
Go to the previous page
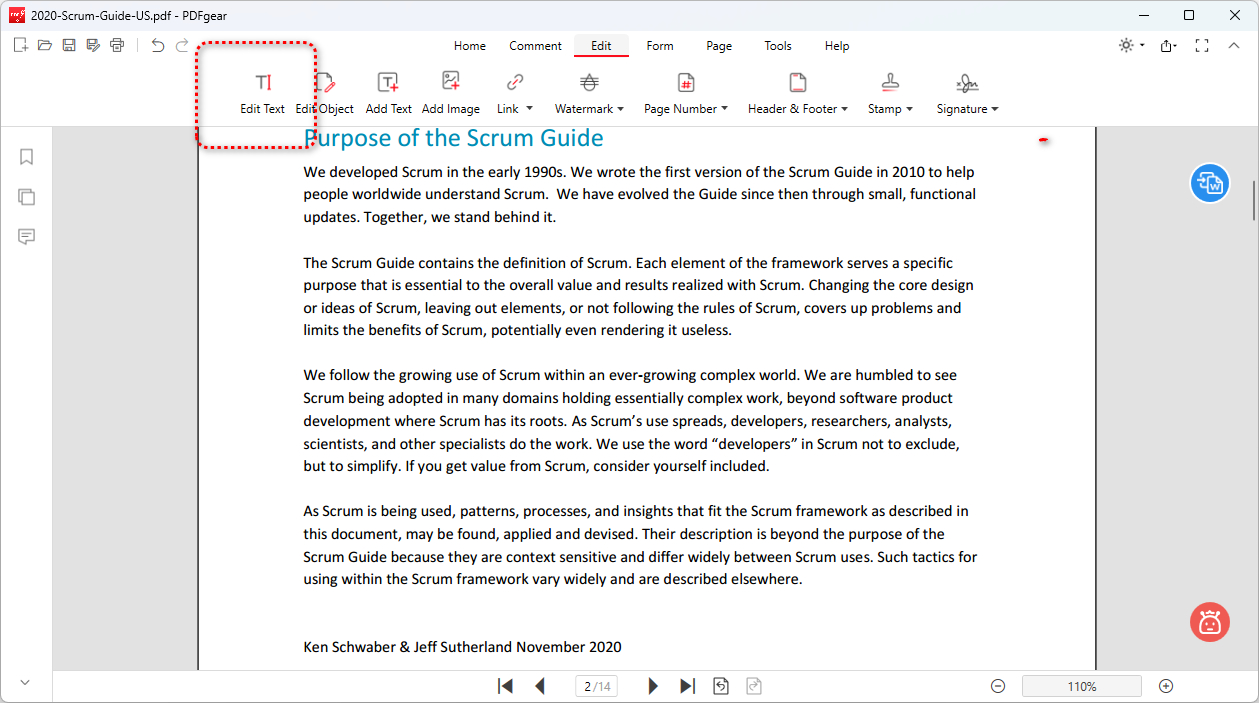pyautogui.click(x=540, y=686)
